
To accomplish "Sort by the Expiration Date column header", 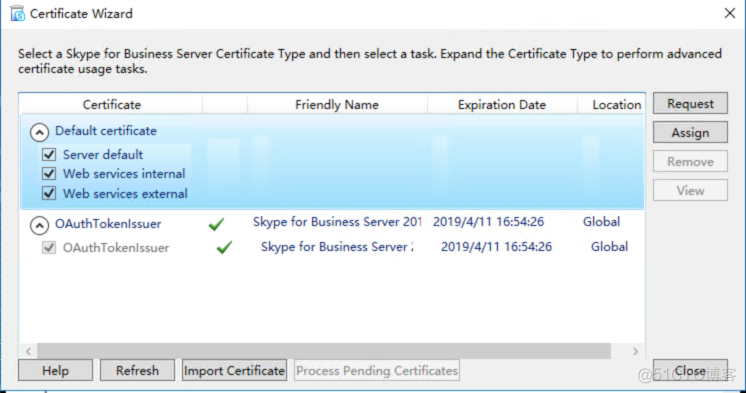I will pyautogui.click(x=502, y=104).
